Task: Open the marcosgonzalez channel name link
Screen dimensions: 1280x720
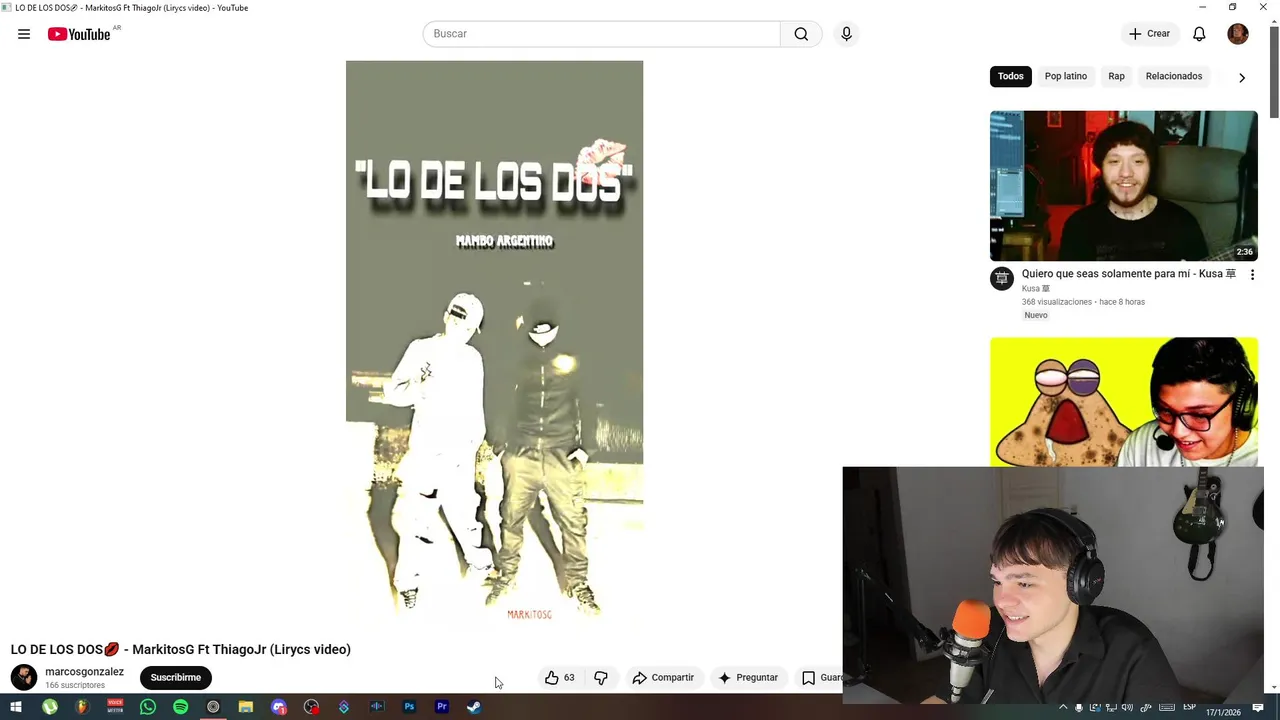Action: (84, 672)
